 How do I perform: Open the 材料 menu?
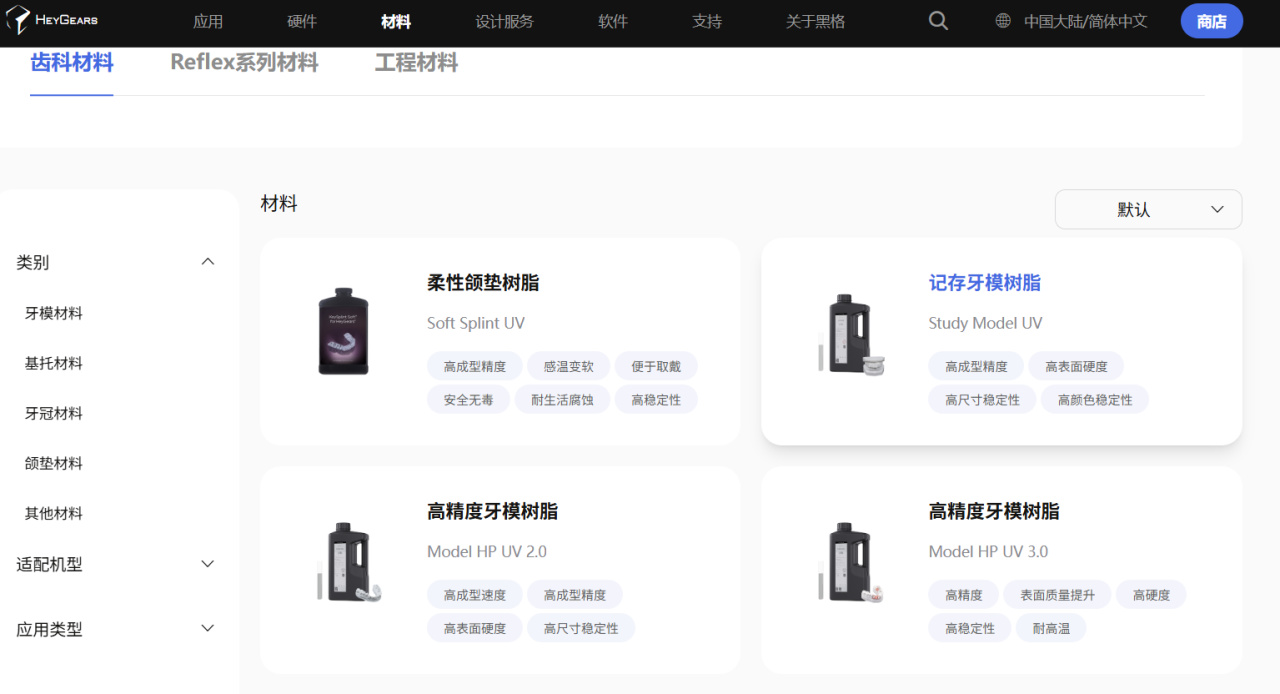click(x=396, y=21)
